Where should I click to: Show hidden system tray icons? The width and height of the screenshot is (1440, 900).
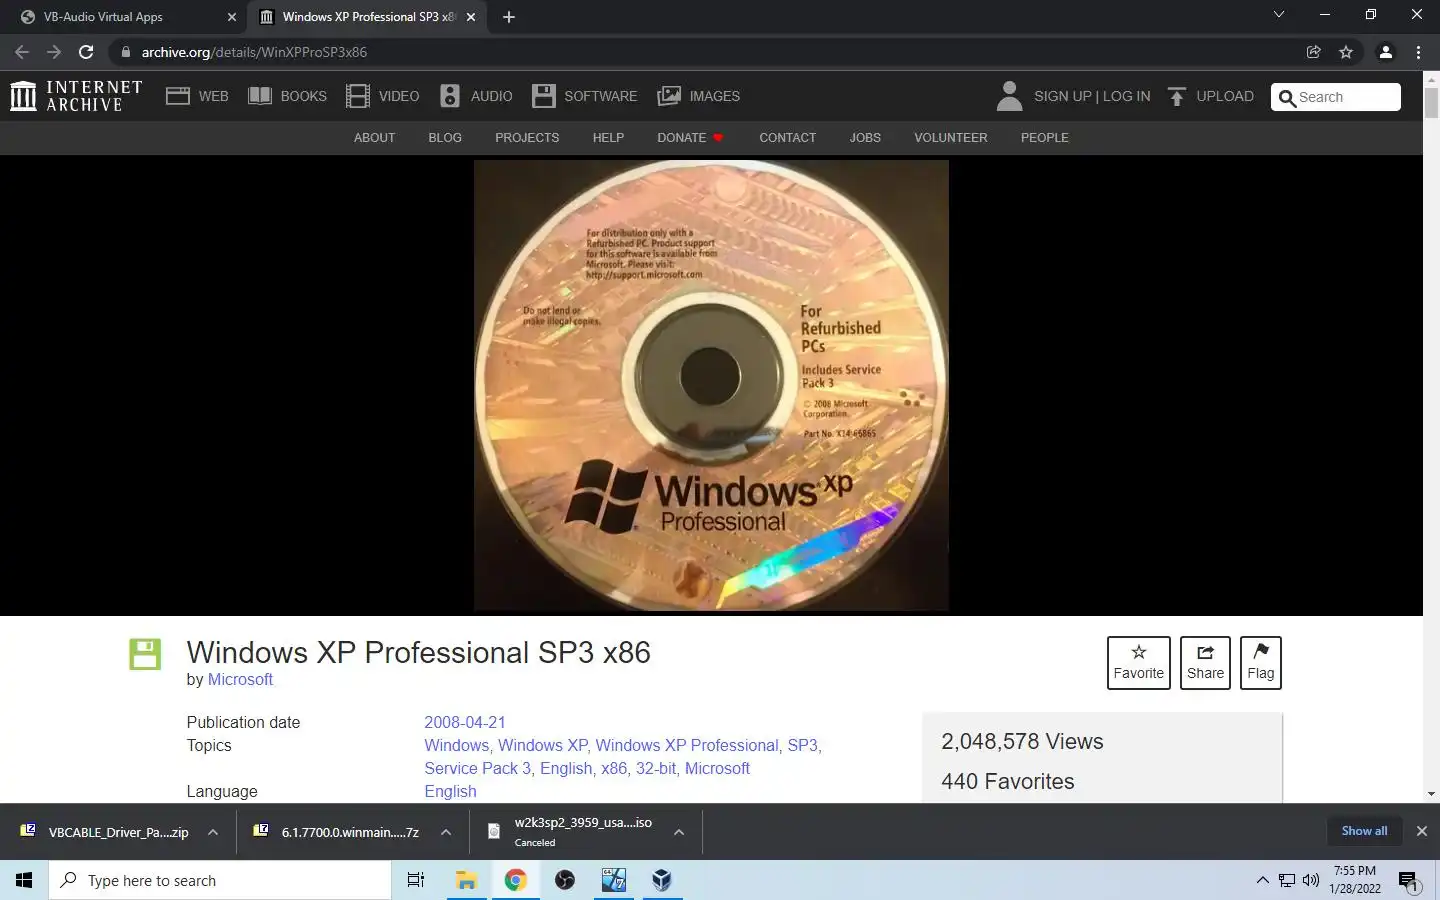1262,880
